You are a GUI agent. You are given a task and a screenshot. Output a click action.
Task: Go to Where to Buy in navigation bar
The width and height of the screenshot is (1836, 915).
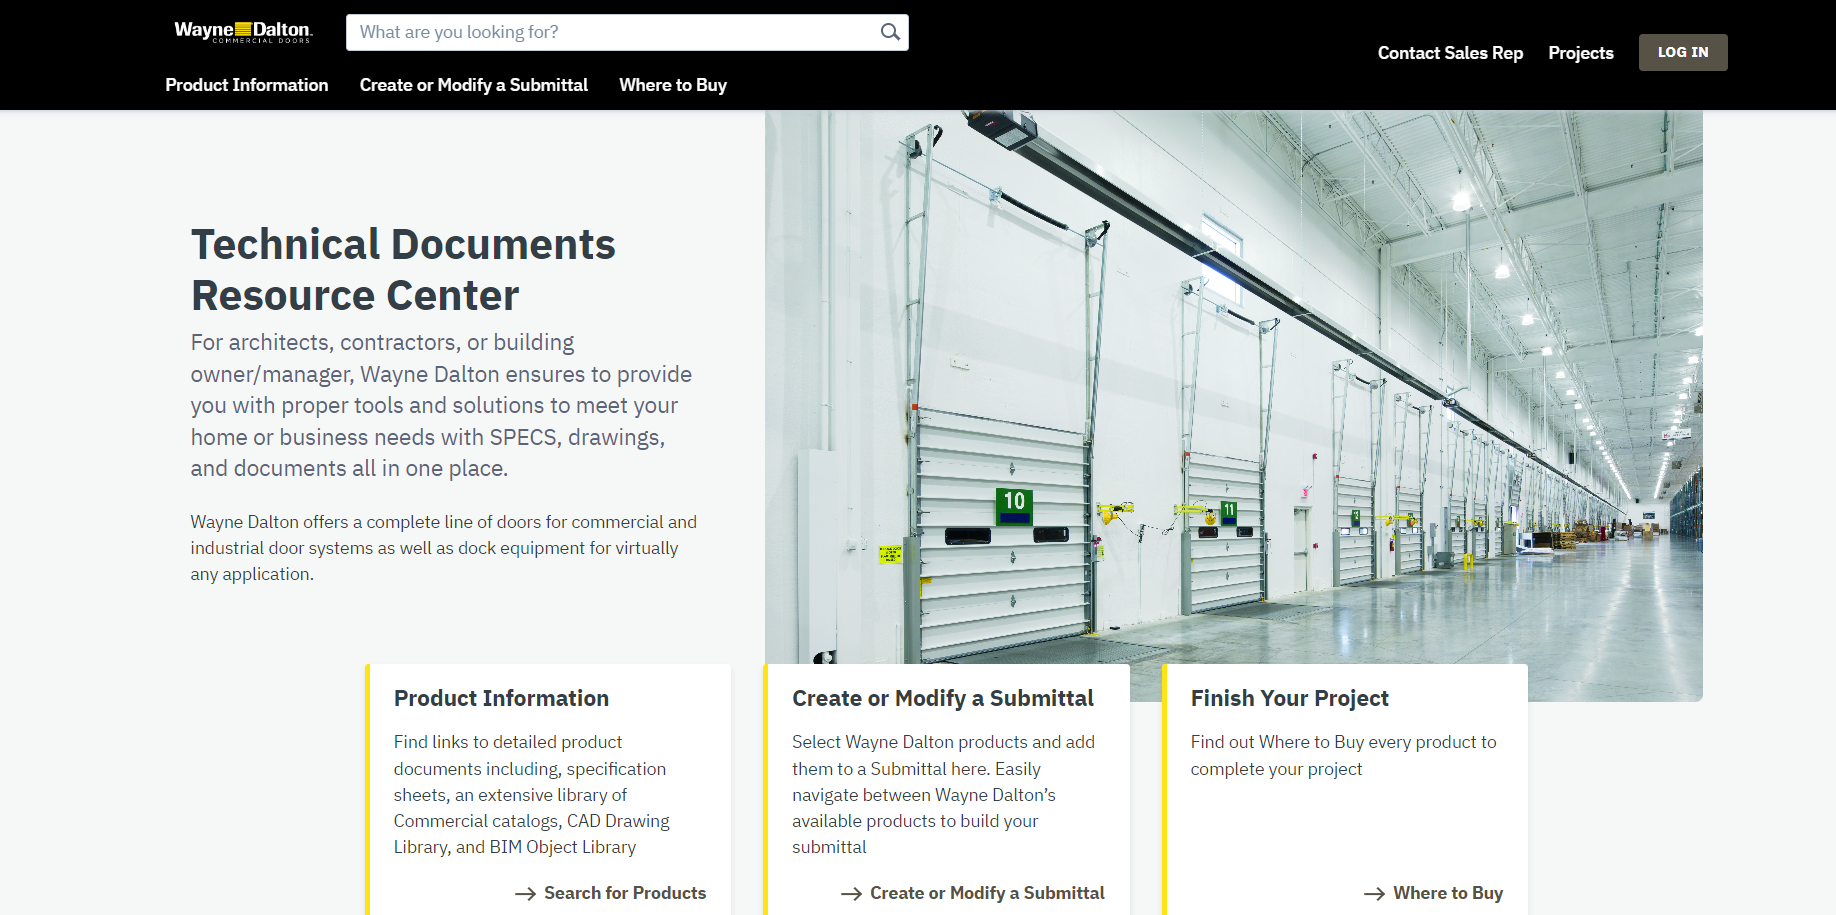672,85
